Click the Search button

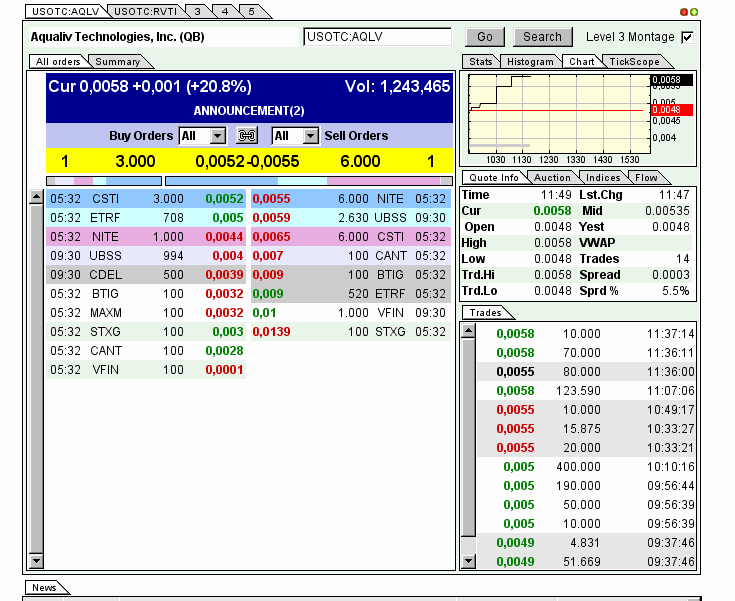pyautogui.click(x=542, y=37)
